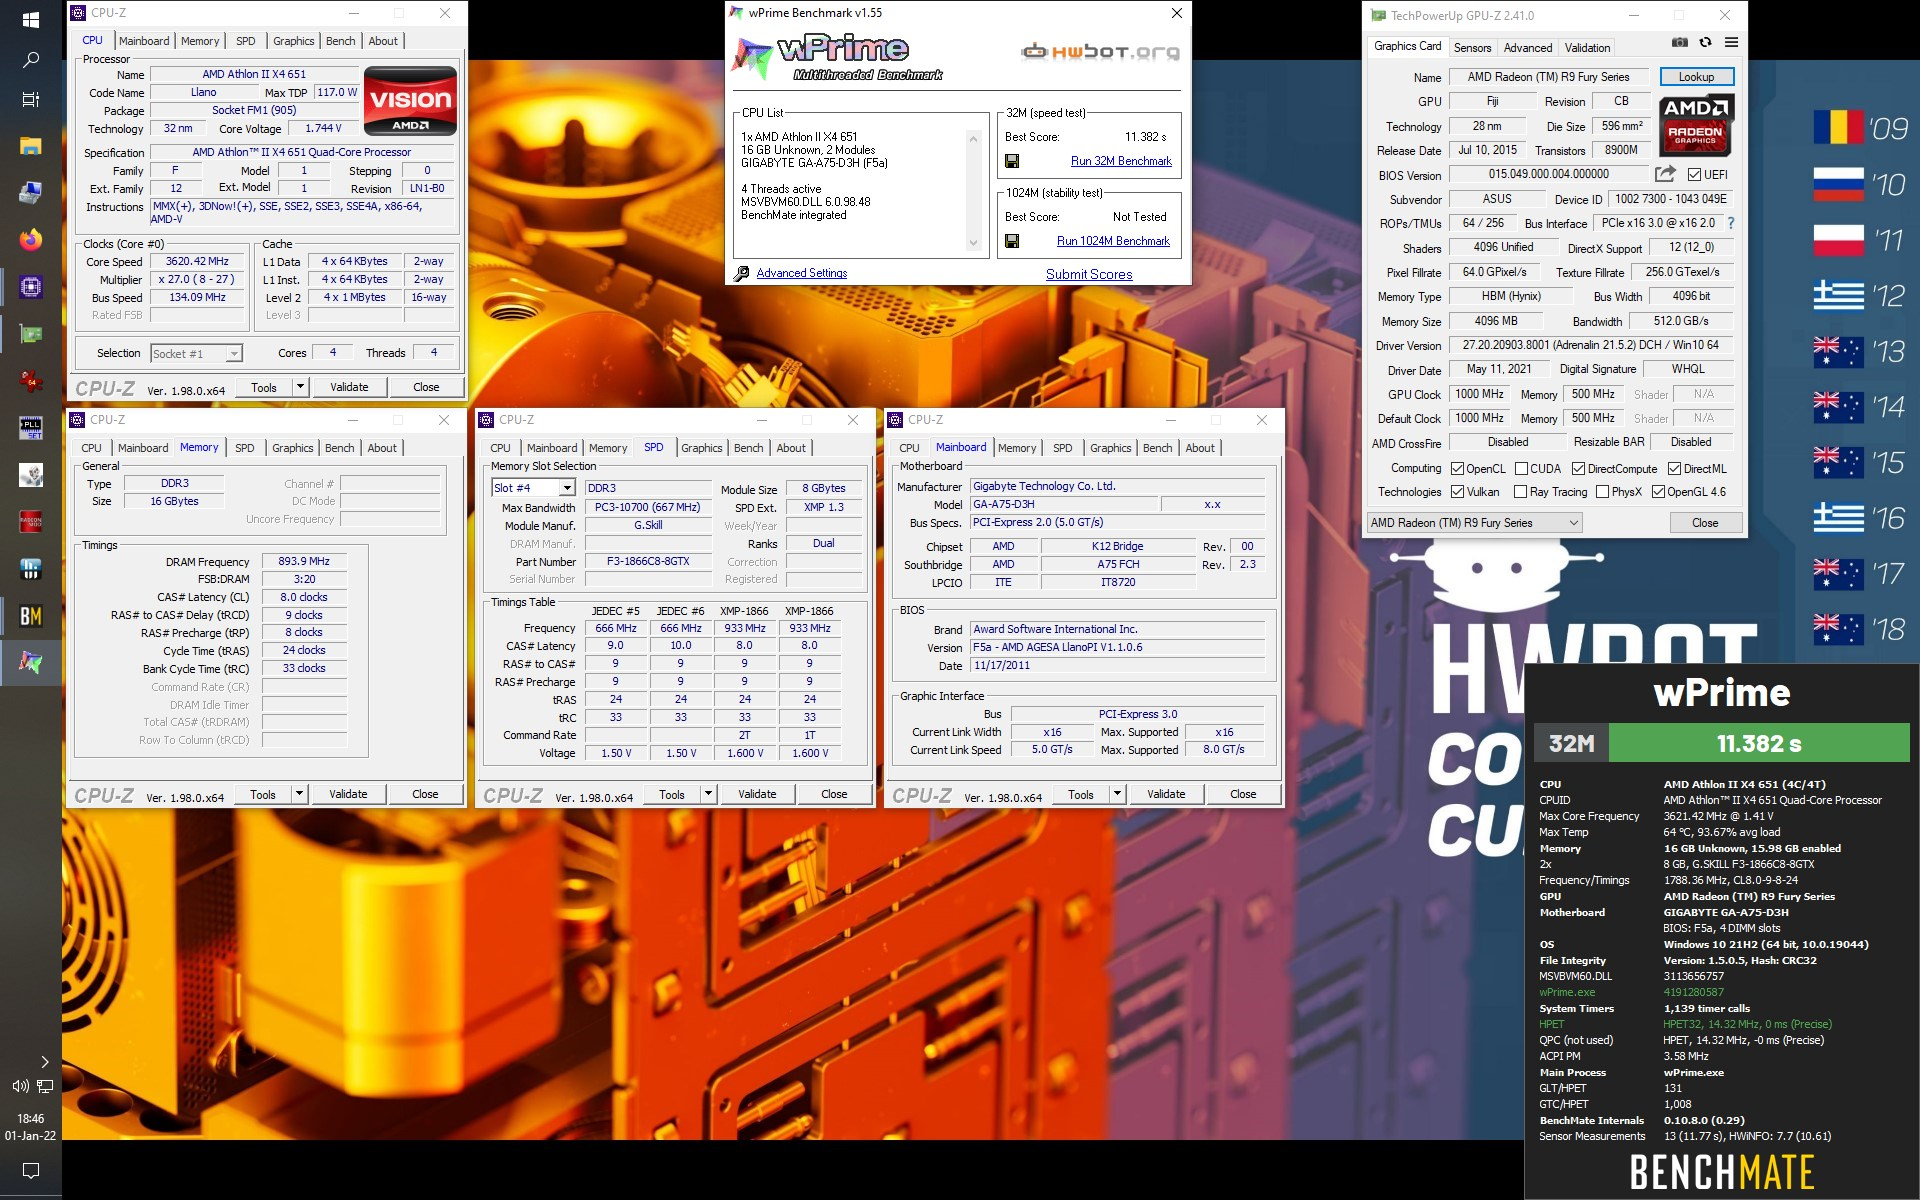The height and width of the screenshot is (1200, 1920).
Task: Switch to Advanced tab in GPU-Z
Action: [1528, 48]
